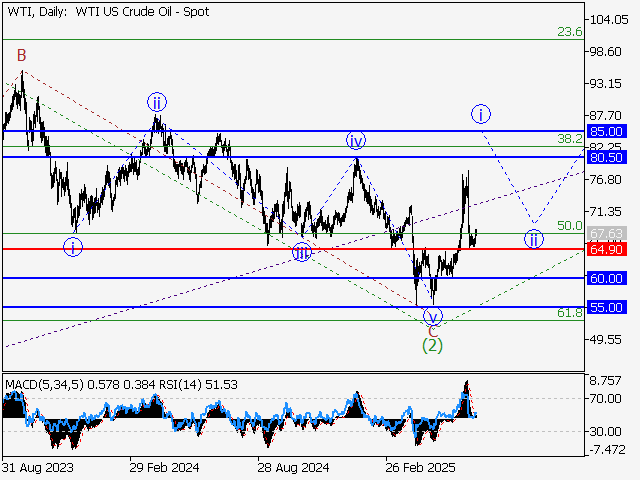The image size is (640, 480).
Task: Select the 23.6 Fibonacci level label
Action: coord(569,32)
